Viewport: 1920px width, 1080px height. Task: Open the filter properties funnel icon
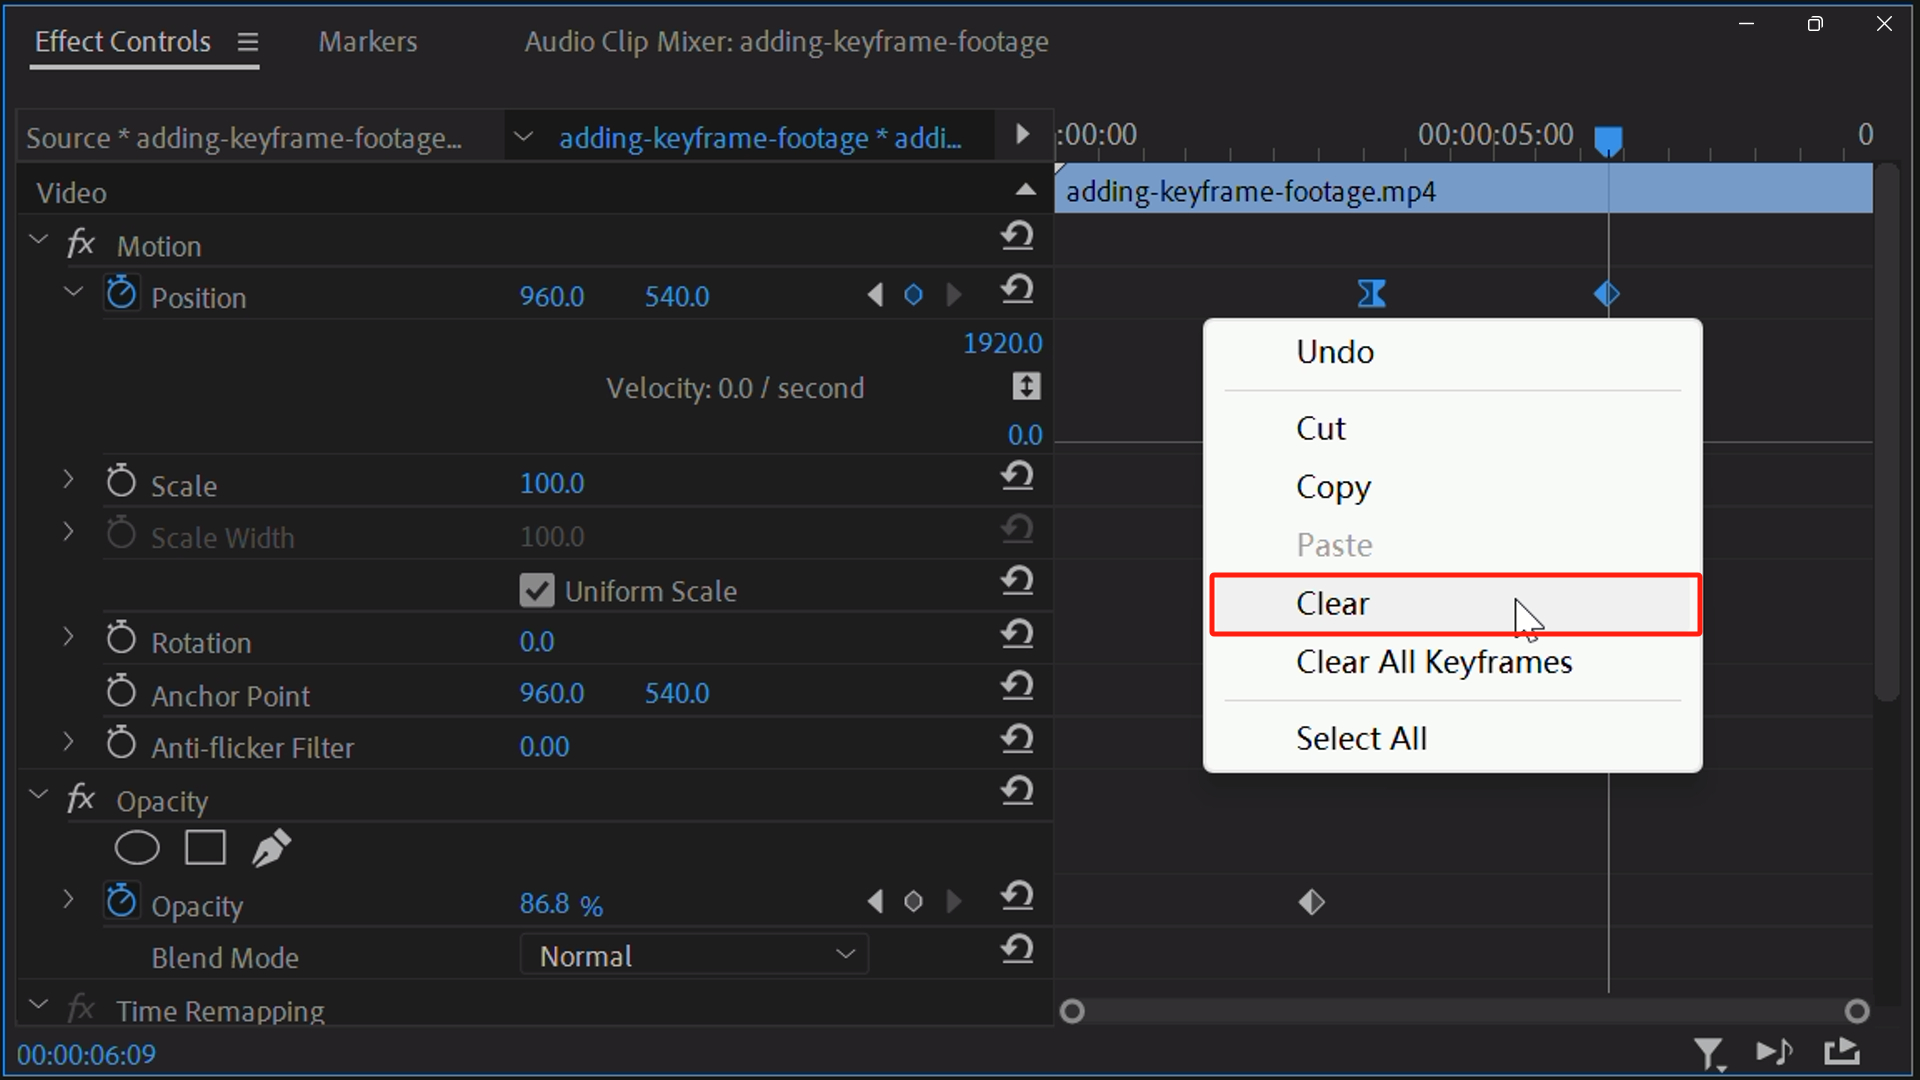point(1710,1053)
